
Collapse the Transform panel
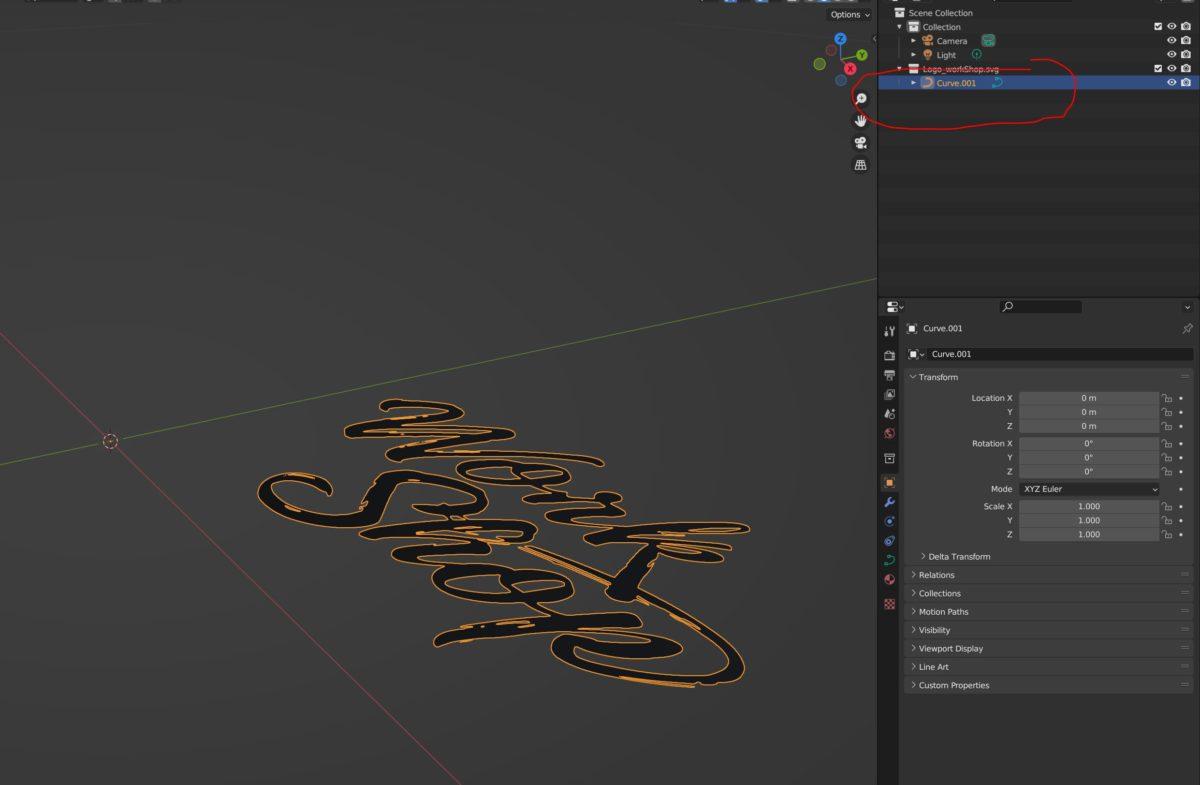click(x=937, y=377)
